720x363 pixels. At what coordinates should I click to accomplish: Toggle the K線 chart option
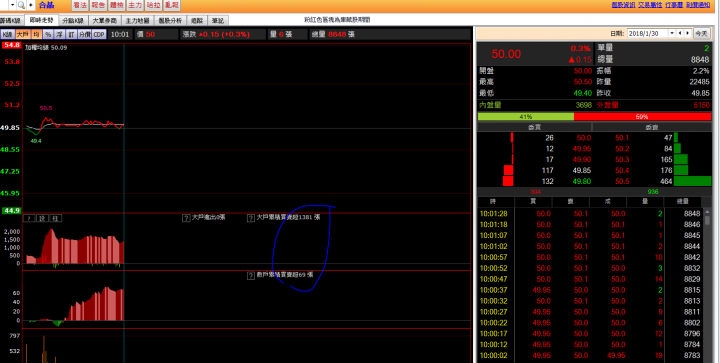(7, 34)
